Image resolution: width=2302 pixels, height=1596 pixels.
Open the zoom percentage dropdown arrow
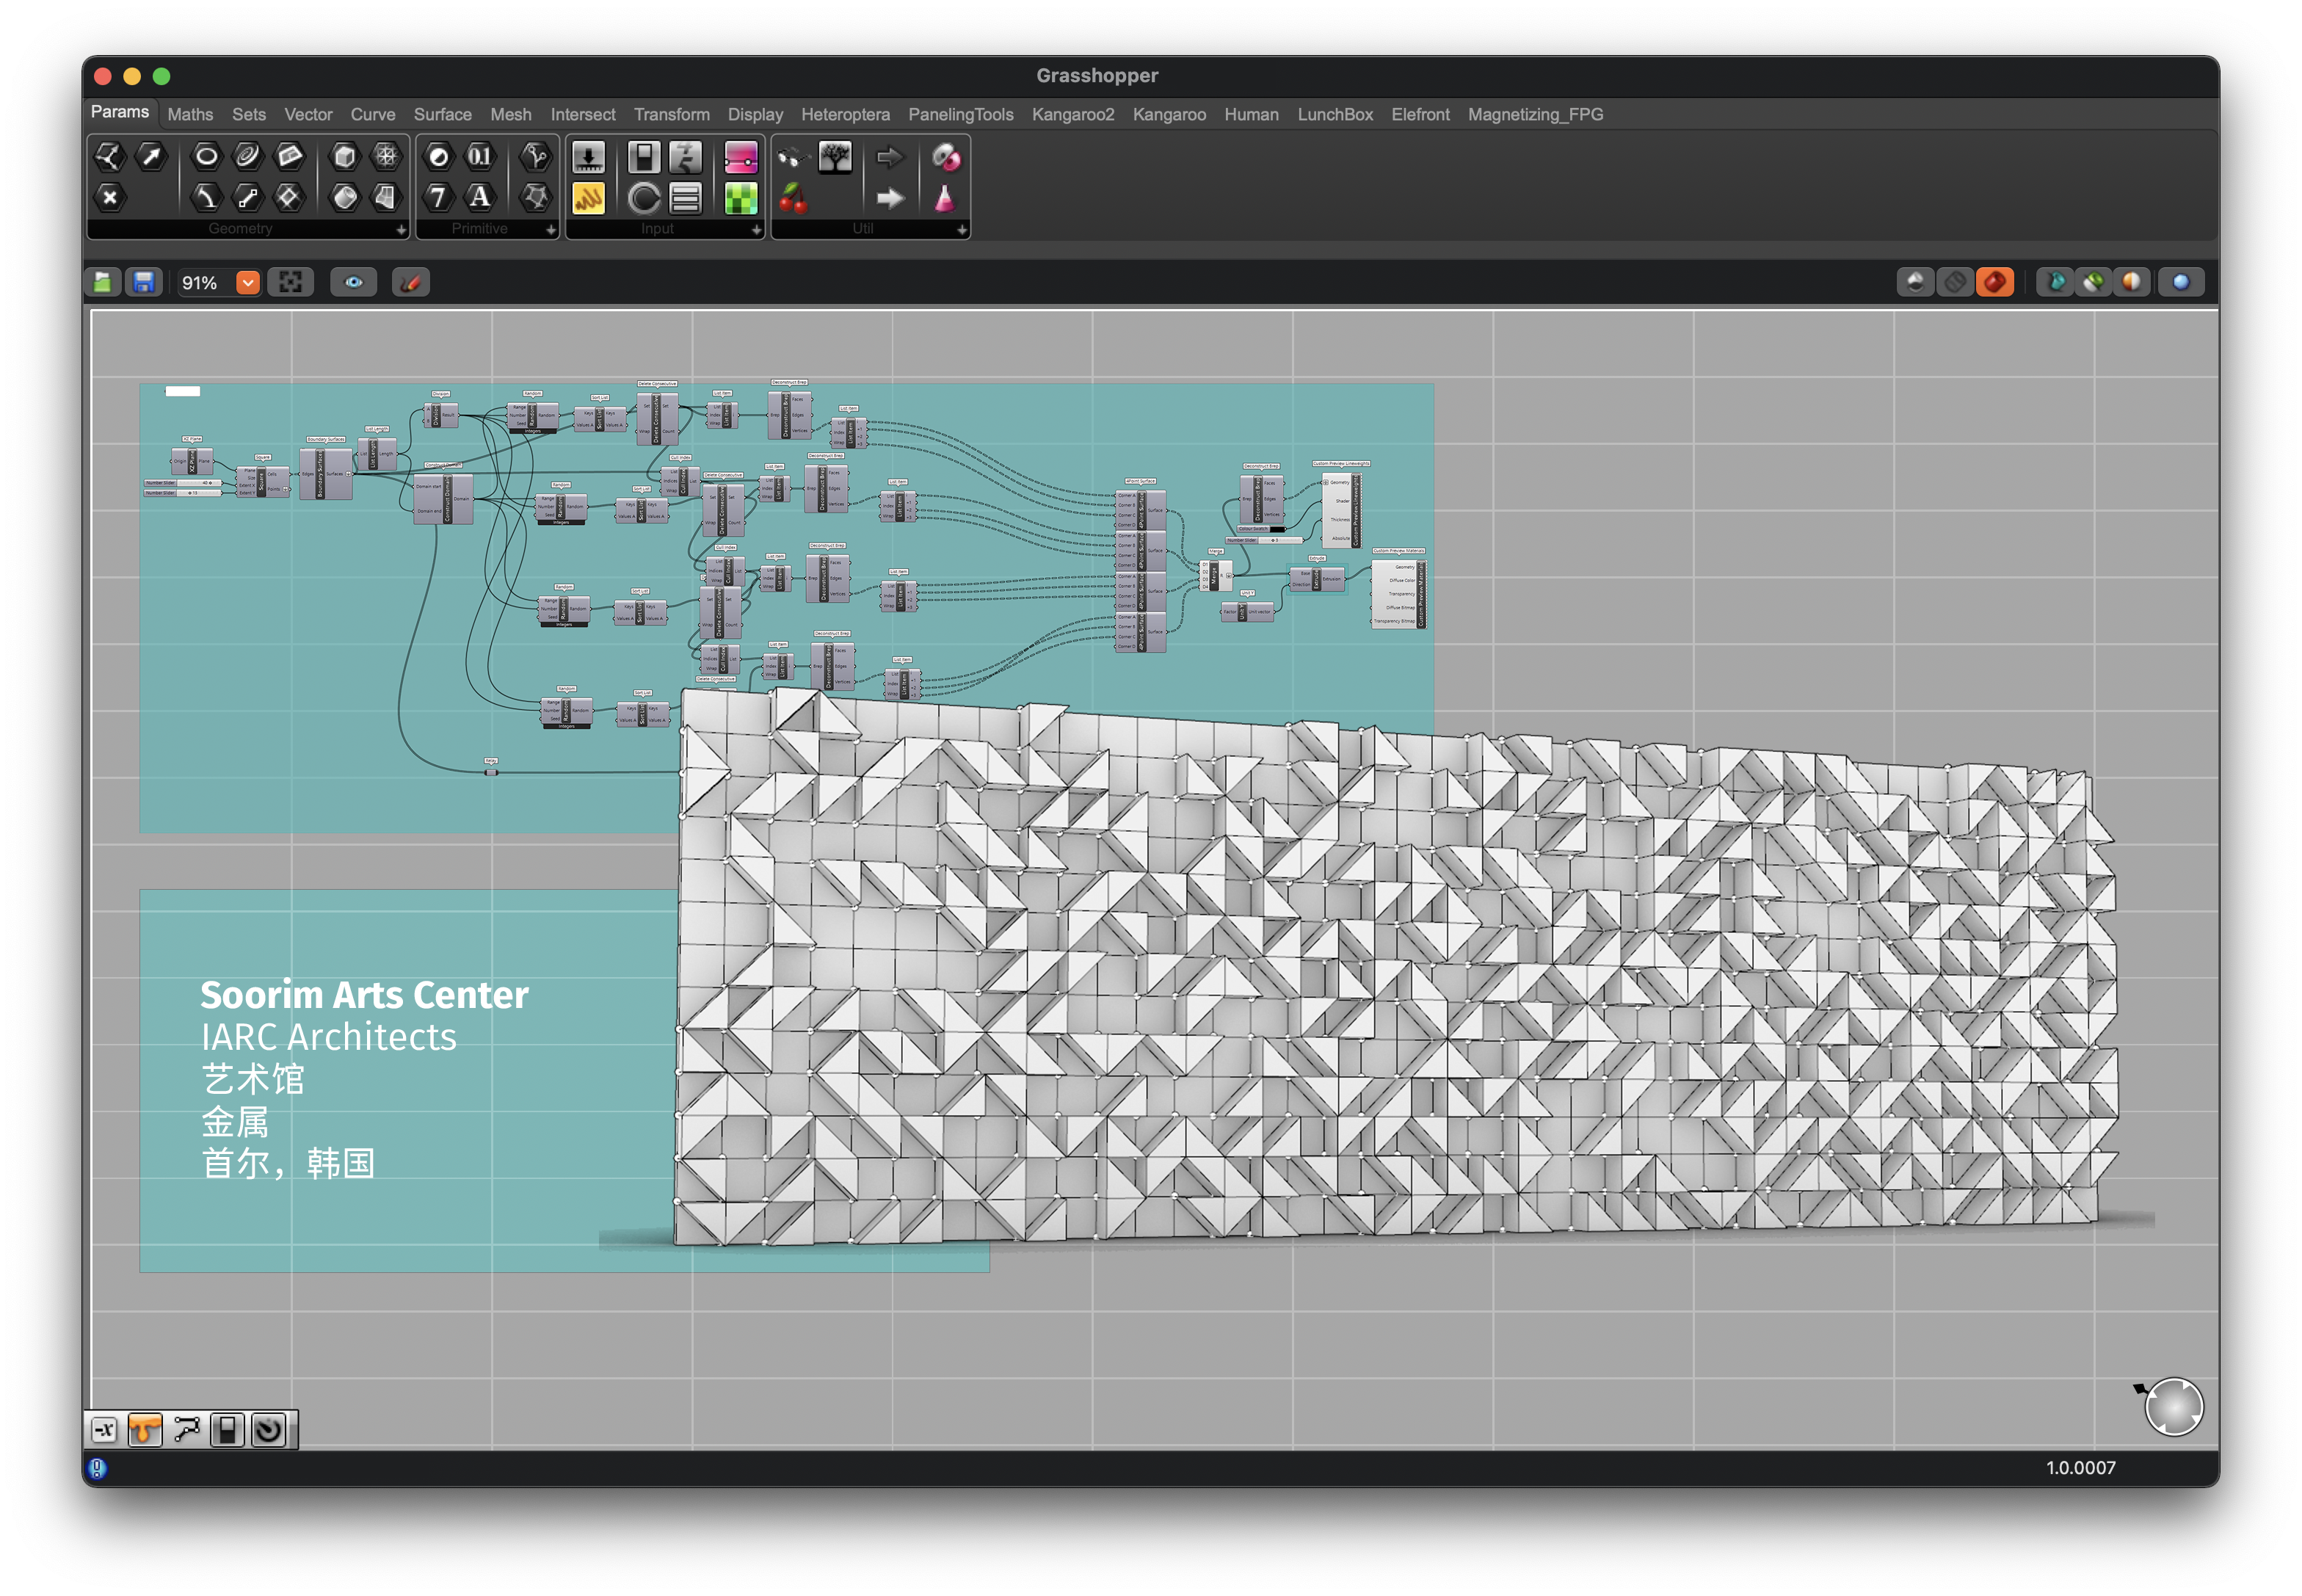coord(247,283)
